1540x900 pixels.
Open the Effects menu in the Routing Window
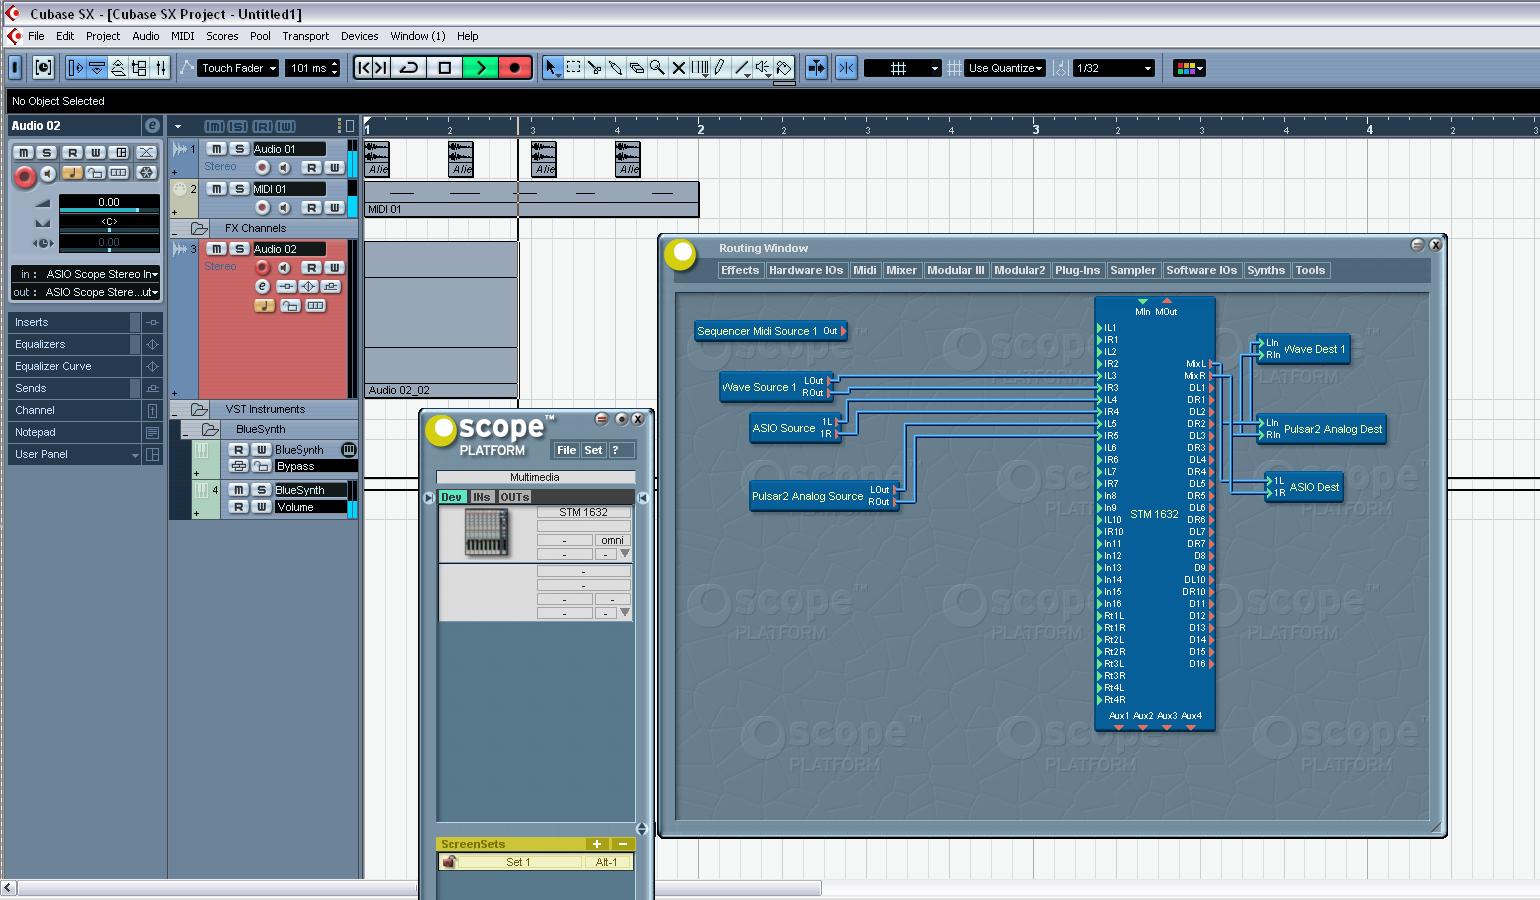tap(740, 270)
